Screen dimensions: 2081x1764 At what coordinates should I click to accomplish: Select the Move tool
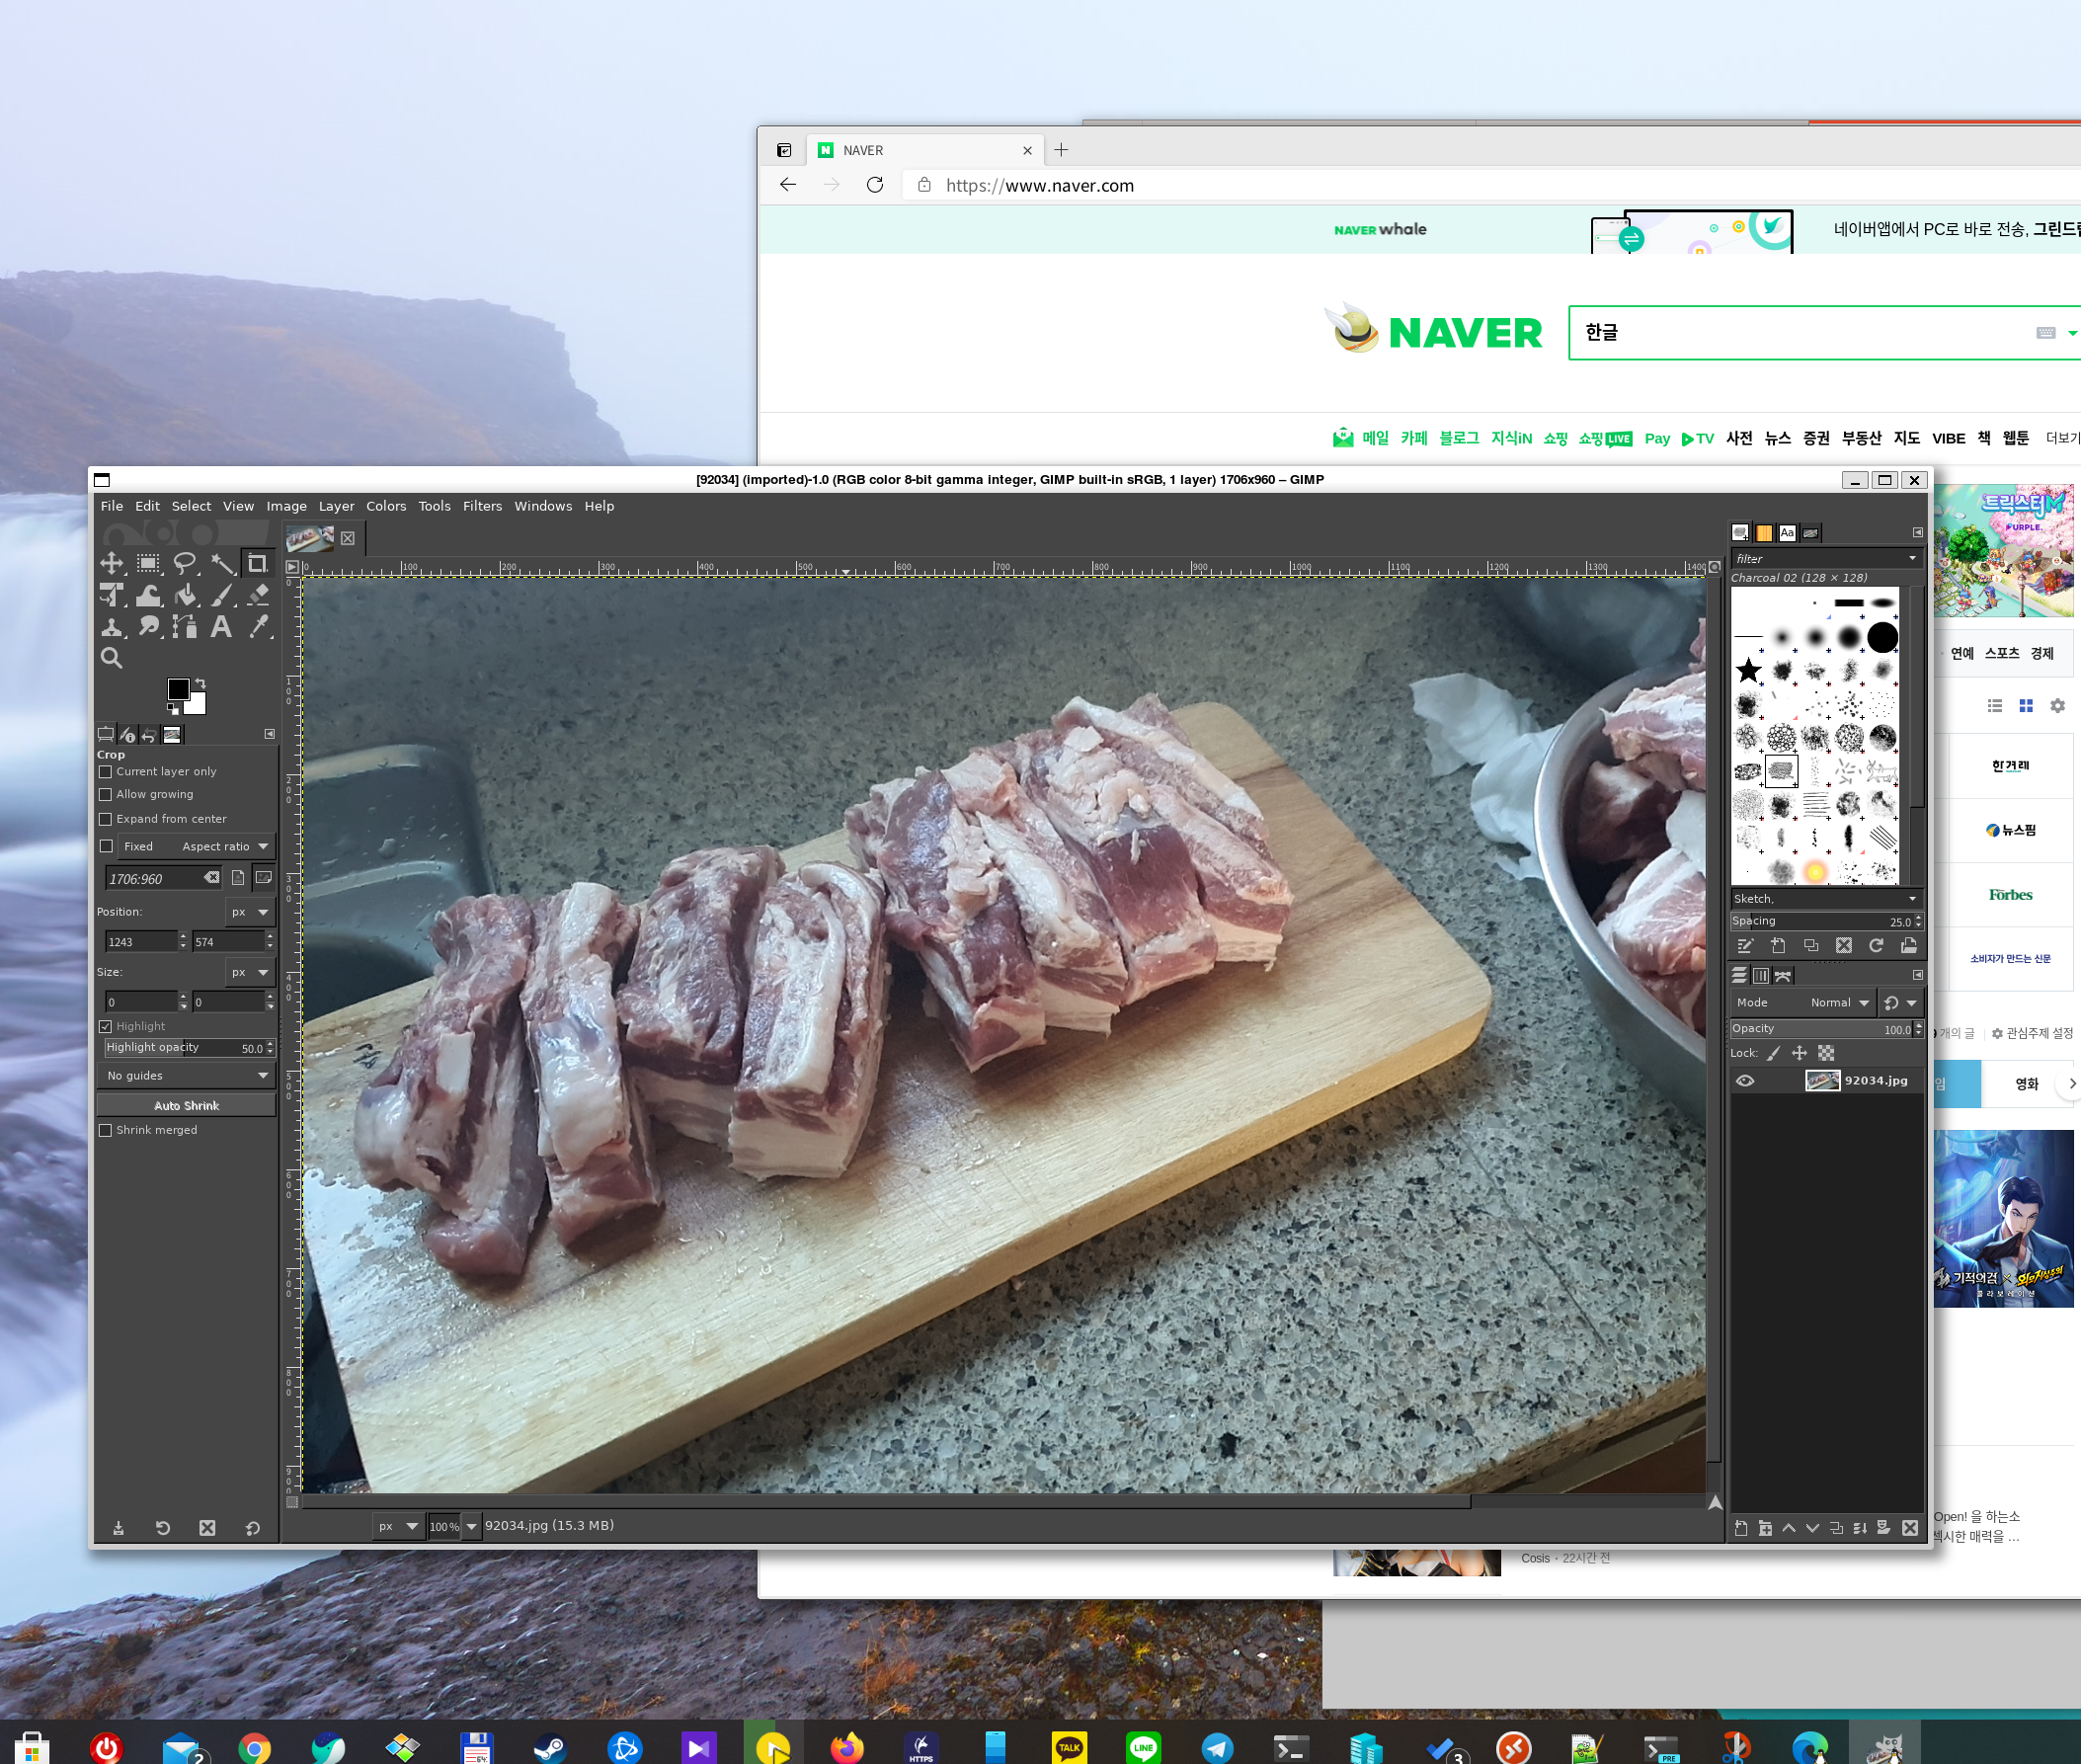point(111,563)
